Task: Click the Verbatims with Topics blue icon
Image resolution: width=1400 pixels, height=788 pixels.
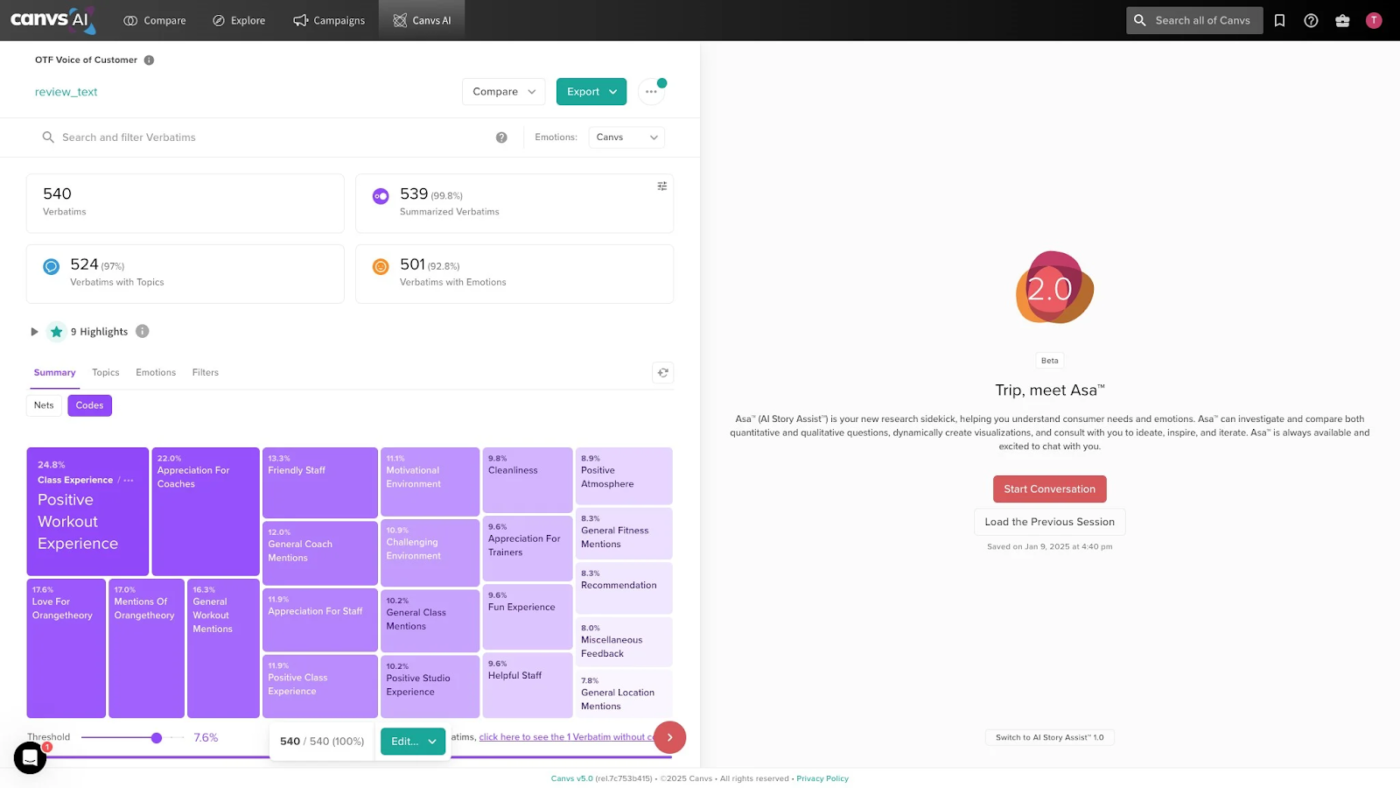Action: pyautogui.click(x=51, y=267)
